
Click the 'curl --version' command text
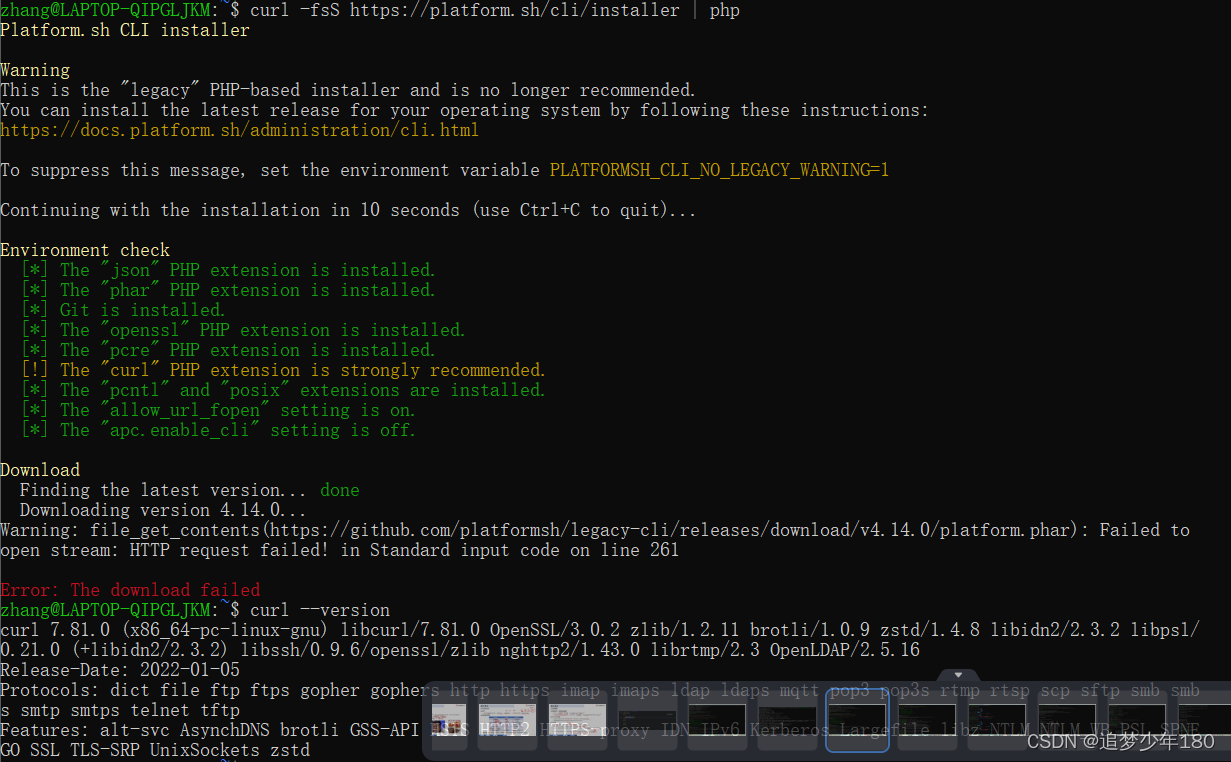(x=320, y=610)
